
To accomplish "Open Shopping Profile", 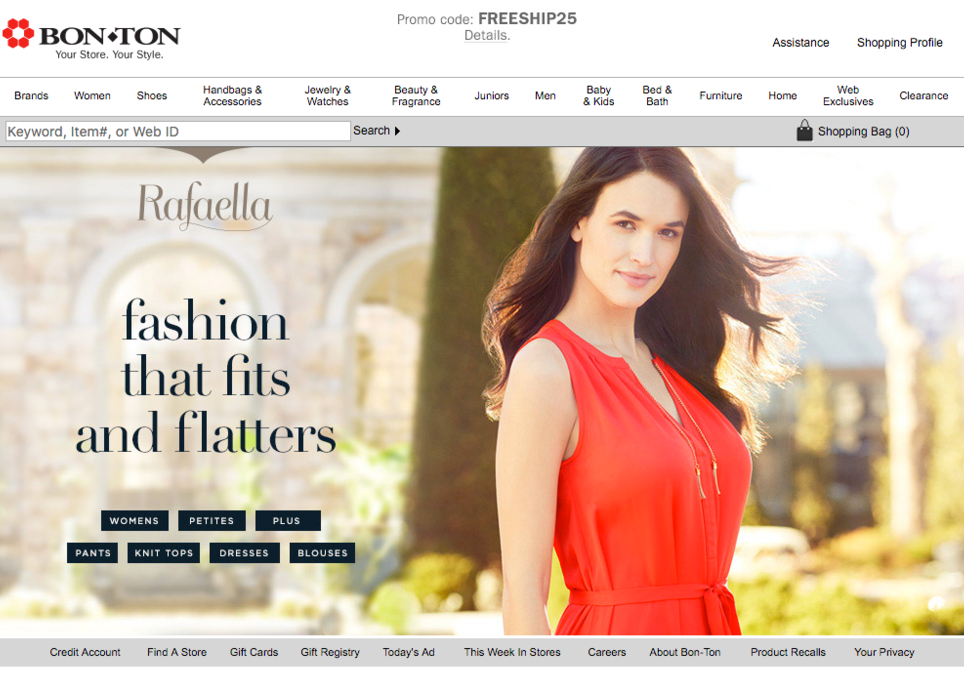I will click(899, 42).
